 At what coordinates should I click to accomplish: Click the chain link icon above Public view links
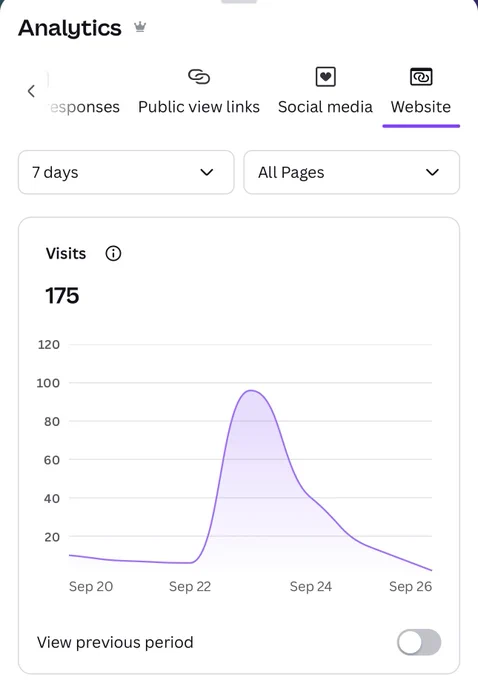coord(199,77)
